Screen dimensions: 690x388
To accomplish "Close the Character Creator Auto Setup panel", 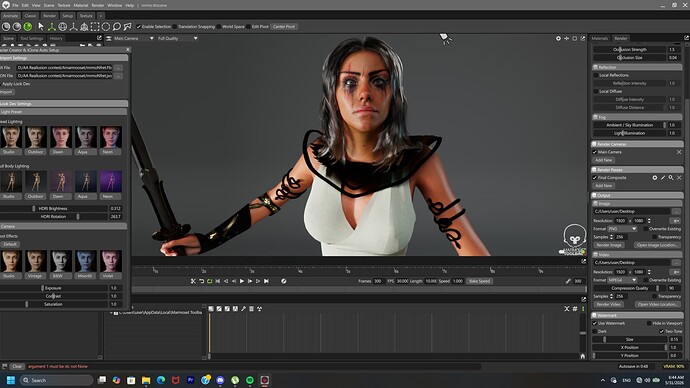I will click(x=128, y=50).
